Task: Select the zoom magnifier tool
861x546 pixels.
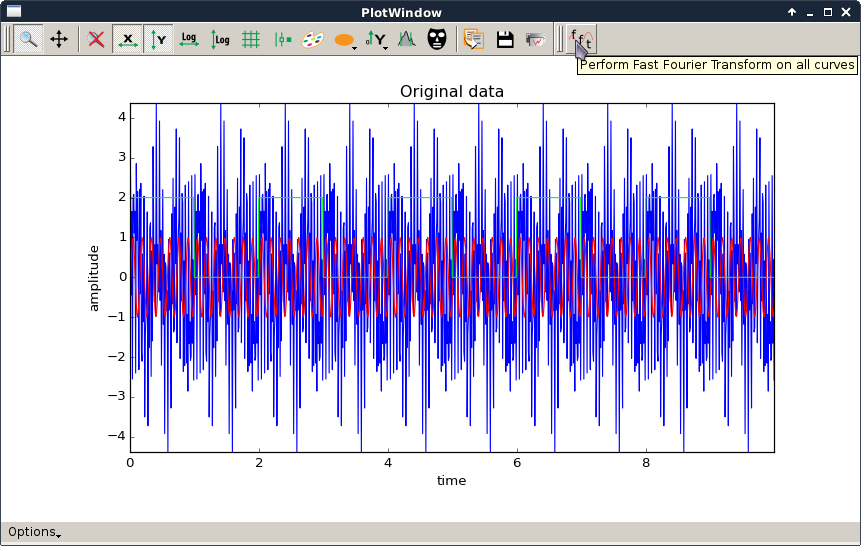Action: [x=28, y=39]
